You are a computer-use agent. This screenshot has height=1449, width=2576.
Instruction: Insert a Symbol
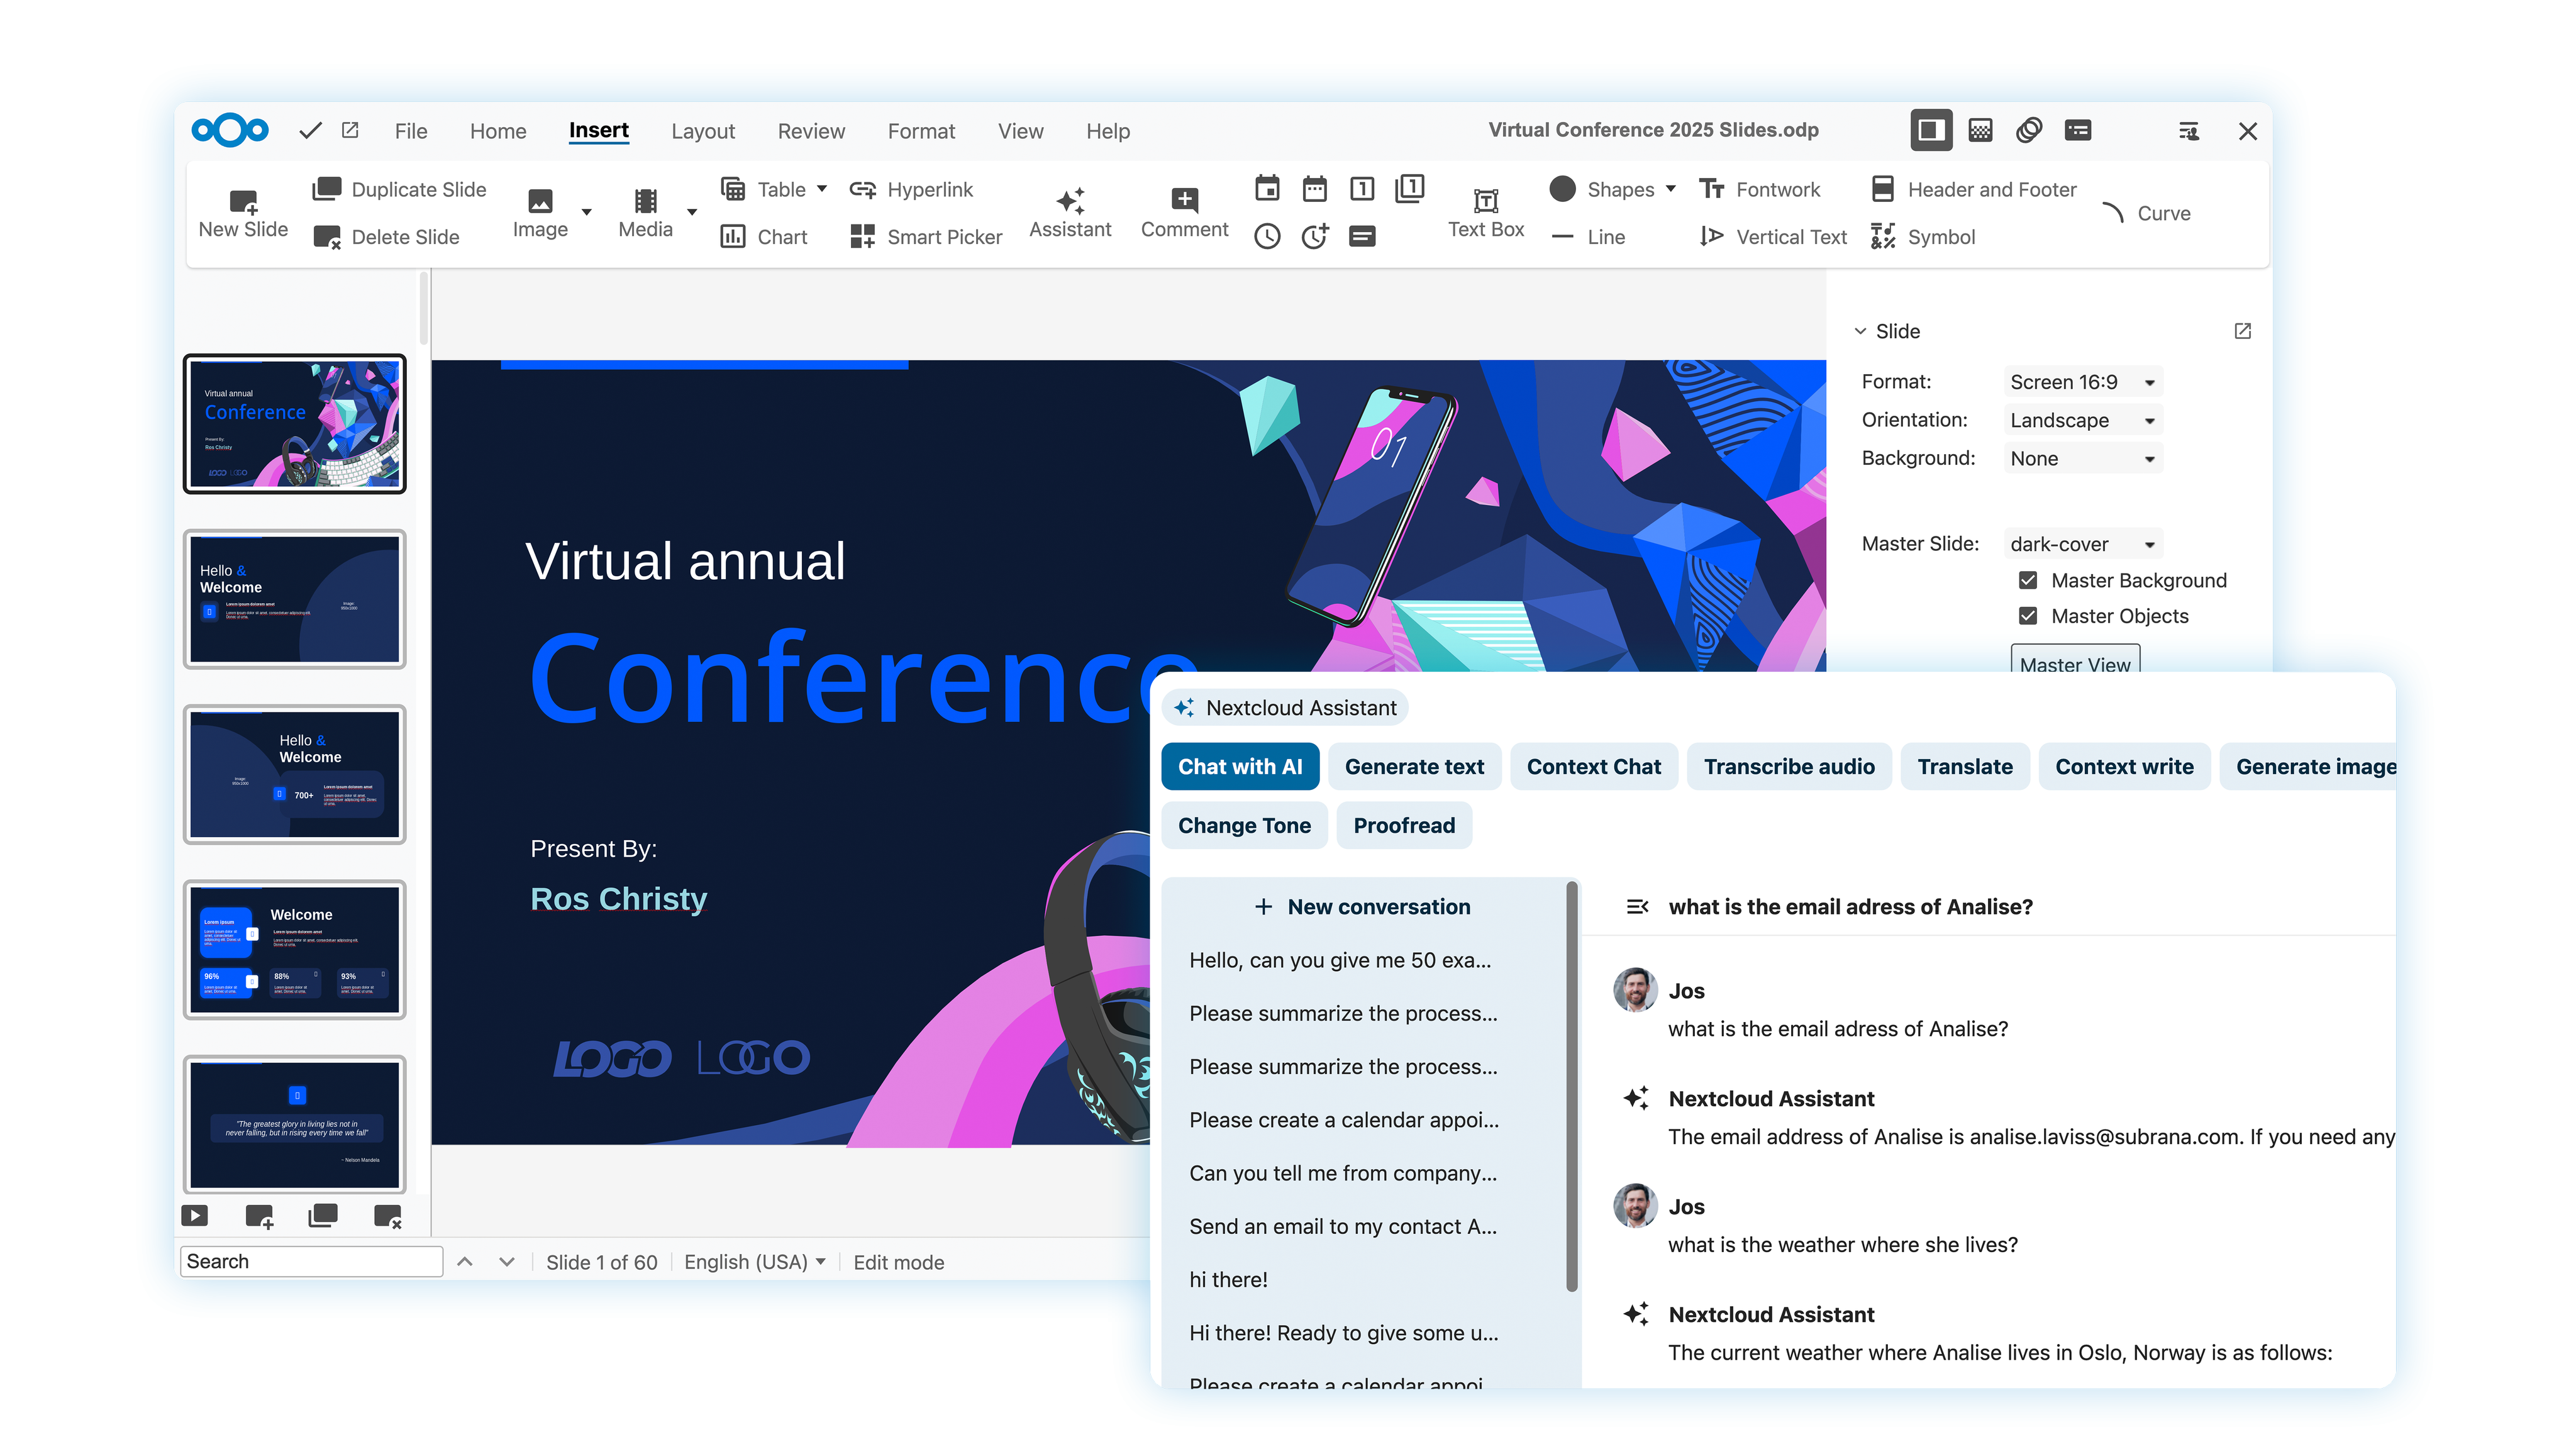1923,237
